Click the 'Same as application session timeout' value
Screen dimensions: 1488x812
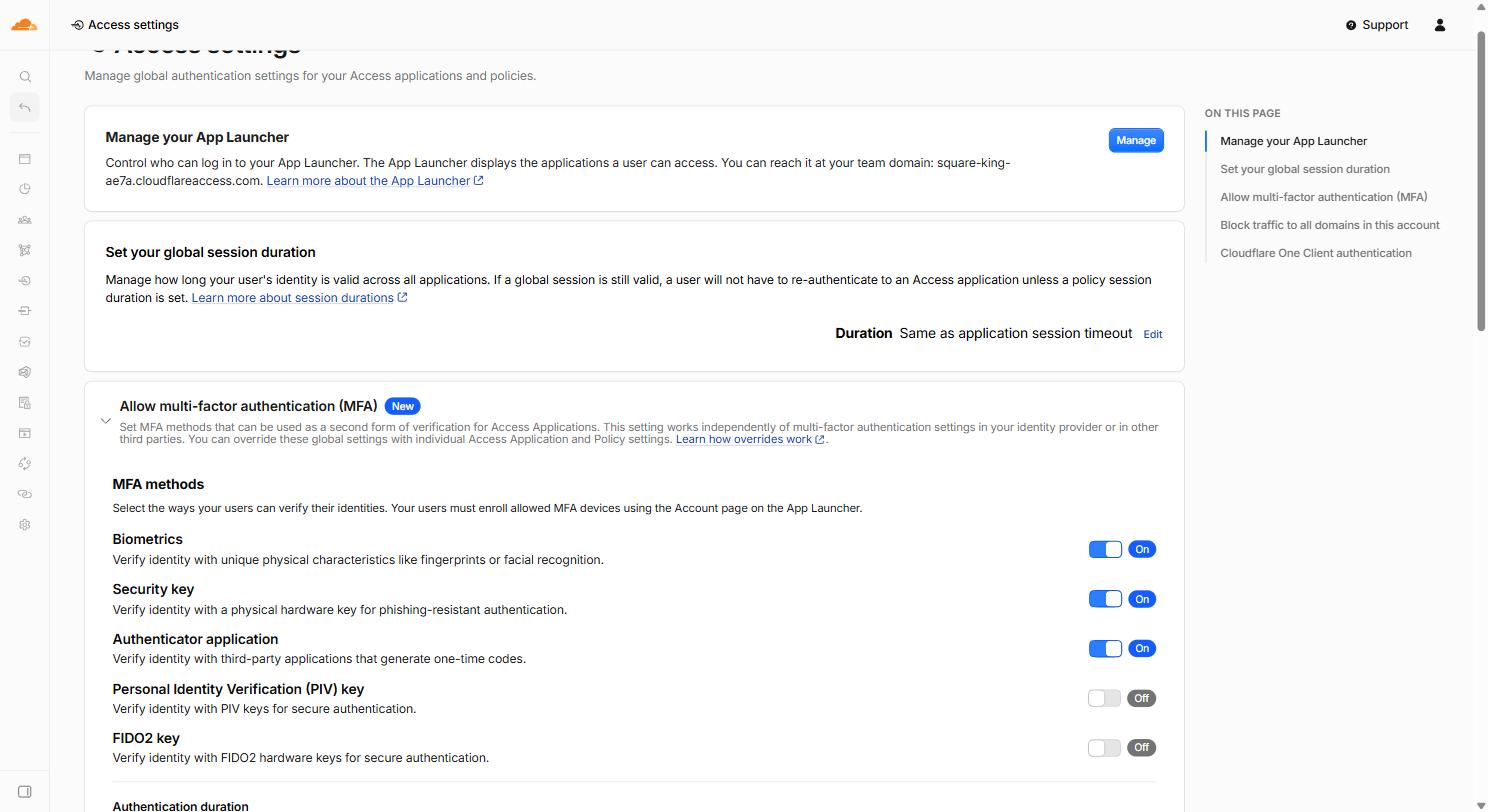1016,333
